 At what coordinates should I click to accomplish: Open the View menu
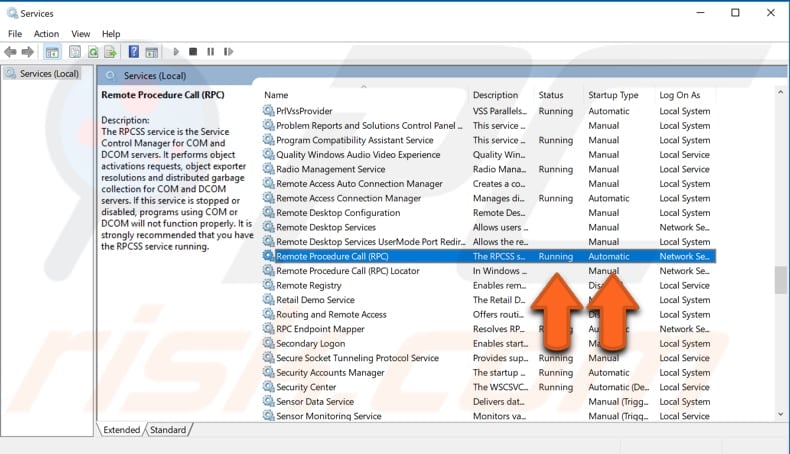81,34
